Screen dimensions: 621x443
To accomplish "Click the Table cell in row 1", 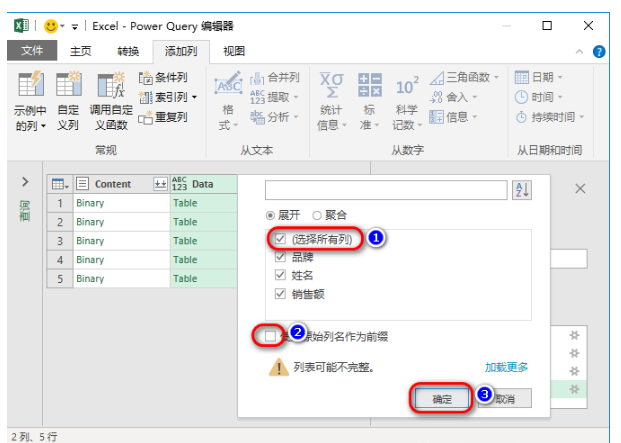I will coord(204,203).
